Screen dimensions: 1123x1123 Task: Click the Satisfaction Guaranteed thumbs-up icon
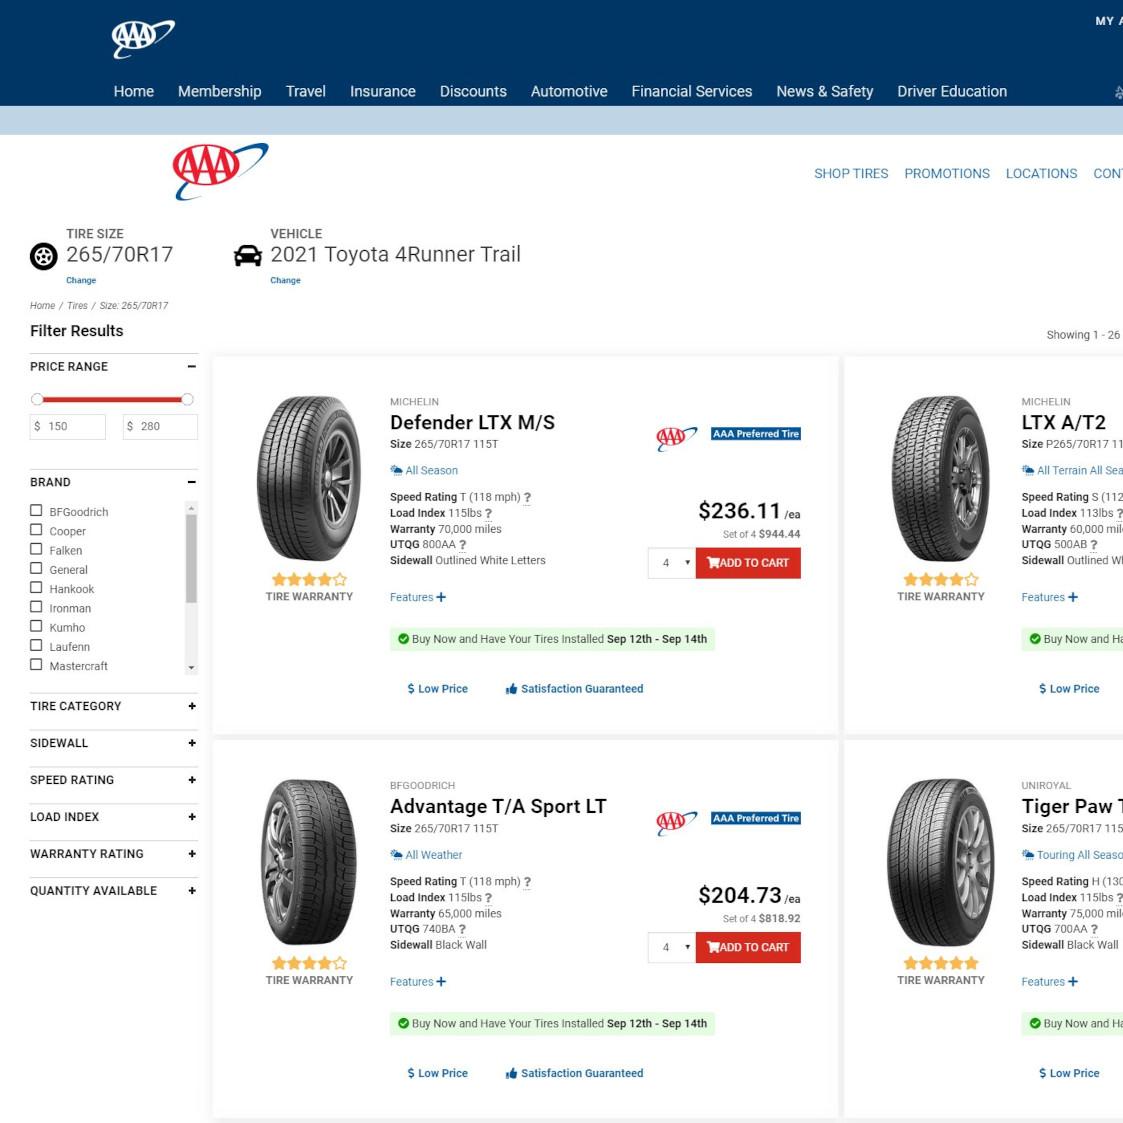point(510,688)
